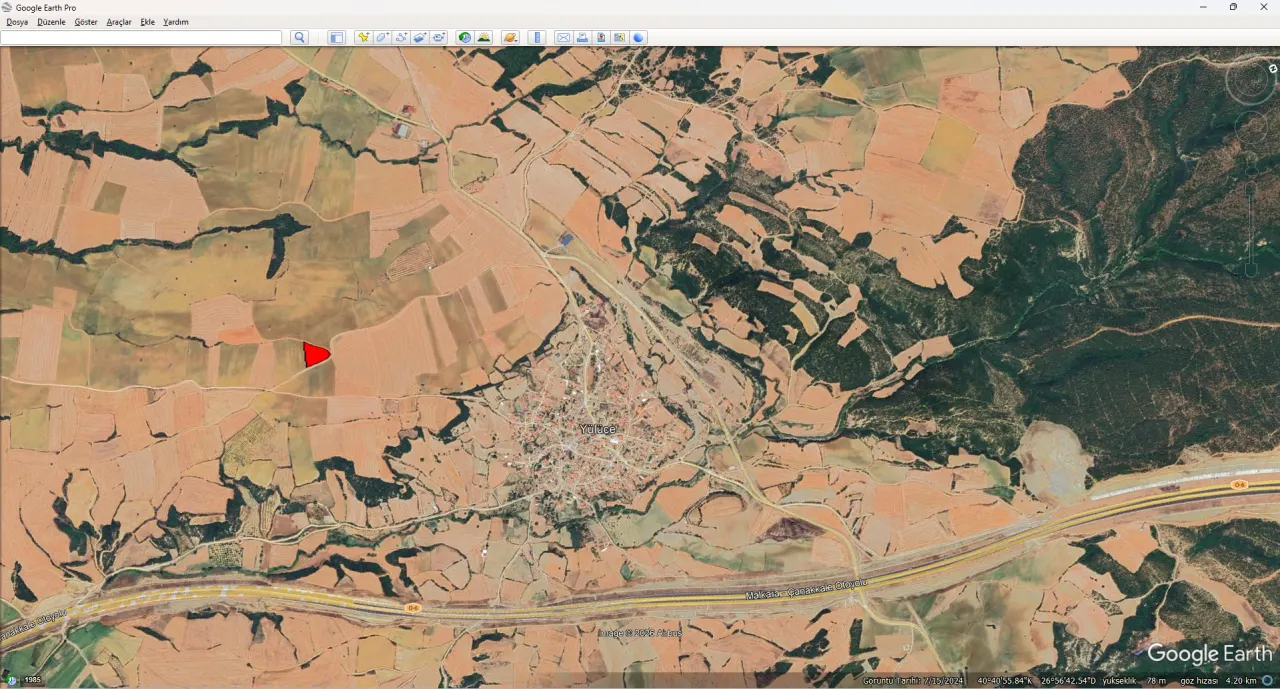Click the View in Google Maps icon

click(620, 37)
